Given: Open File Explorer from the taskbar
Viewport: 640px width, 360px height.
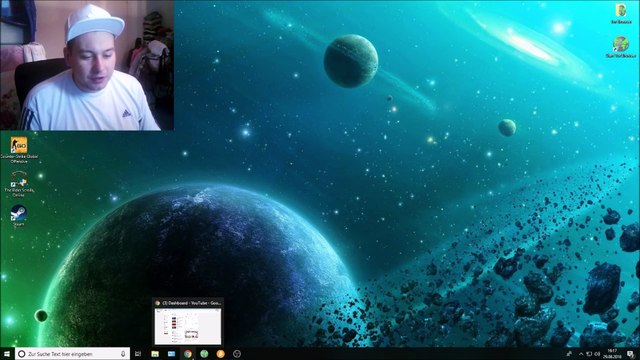Looking at the screenshot, I should pyautogui.click(x=155, y=354).
